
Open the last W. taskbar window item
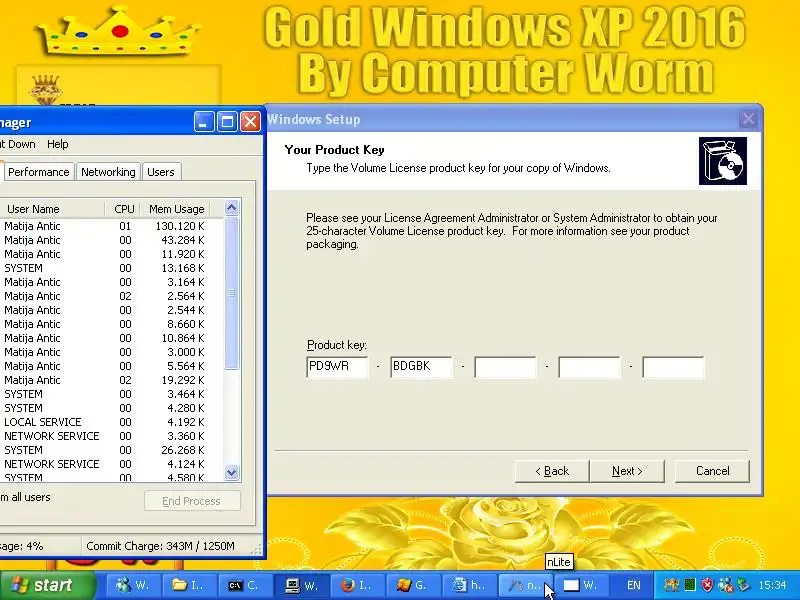(581, 585)
